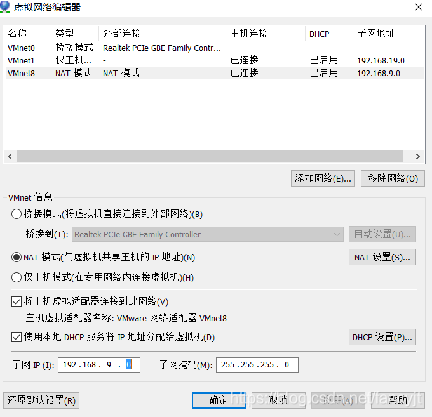
Task: Open NAT Settings (S) button
Action: point(382,257)
